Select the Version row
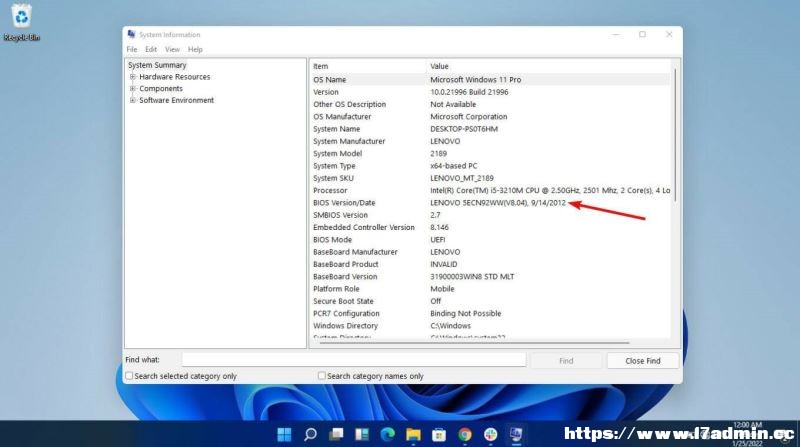The width and height of the screenshot is (800, 447). pyautogui.click(x=490, y=92)
